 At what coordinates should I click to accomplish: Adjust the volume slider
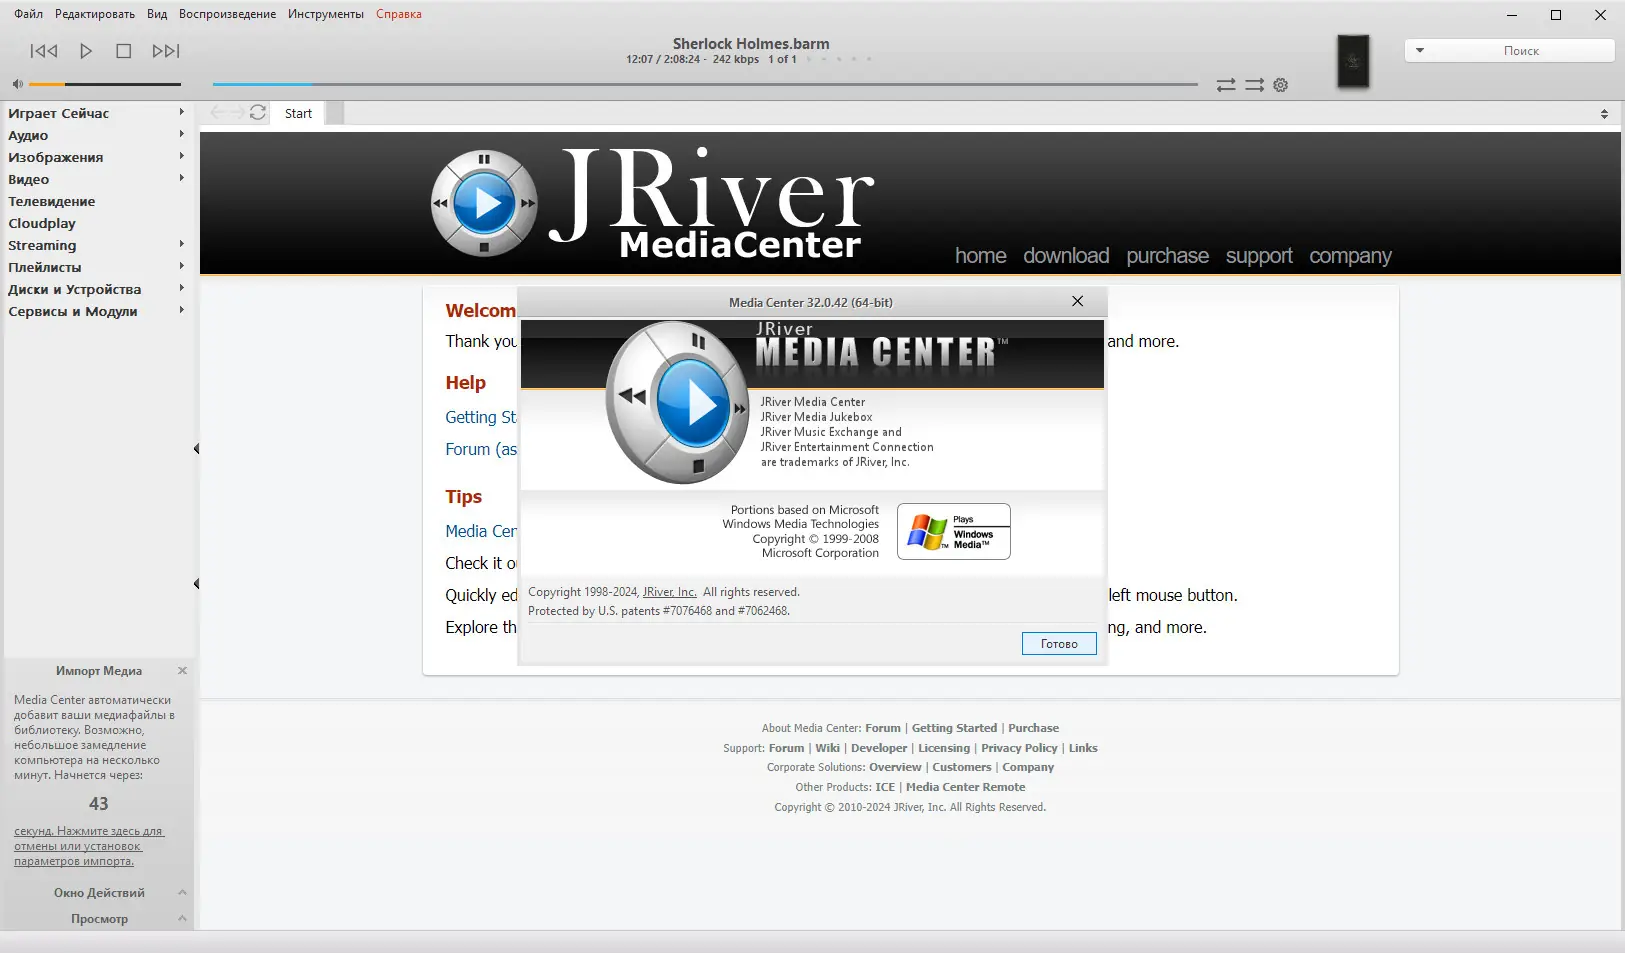point(105,84)
